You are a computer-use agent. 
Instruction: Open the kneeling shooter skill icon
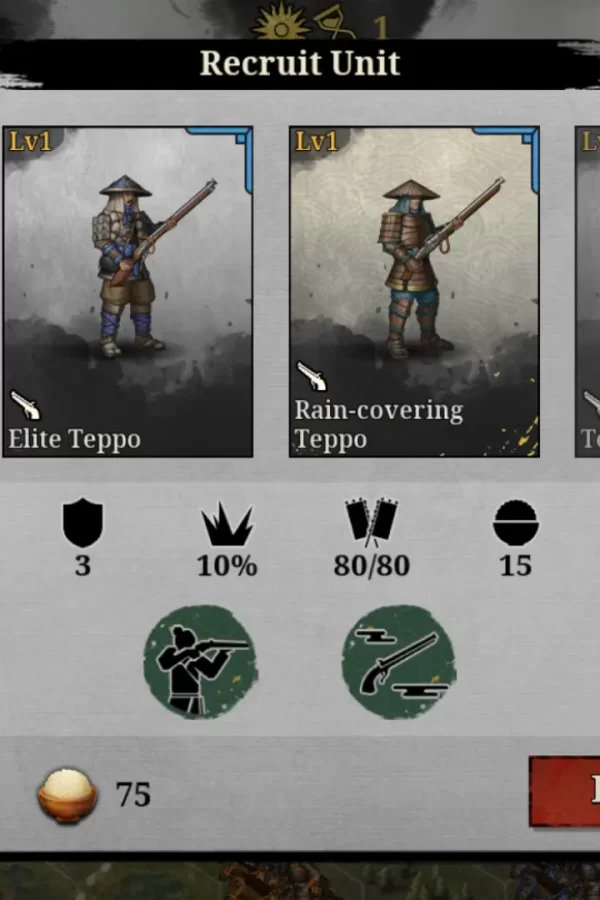[200, 662]
